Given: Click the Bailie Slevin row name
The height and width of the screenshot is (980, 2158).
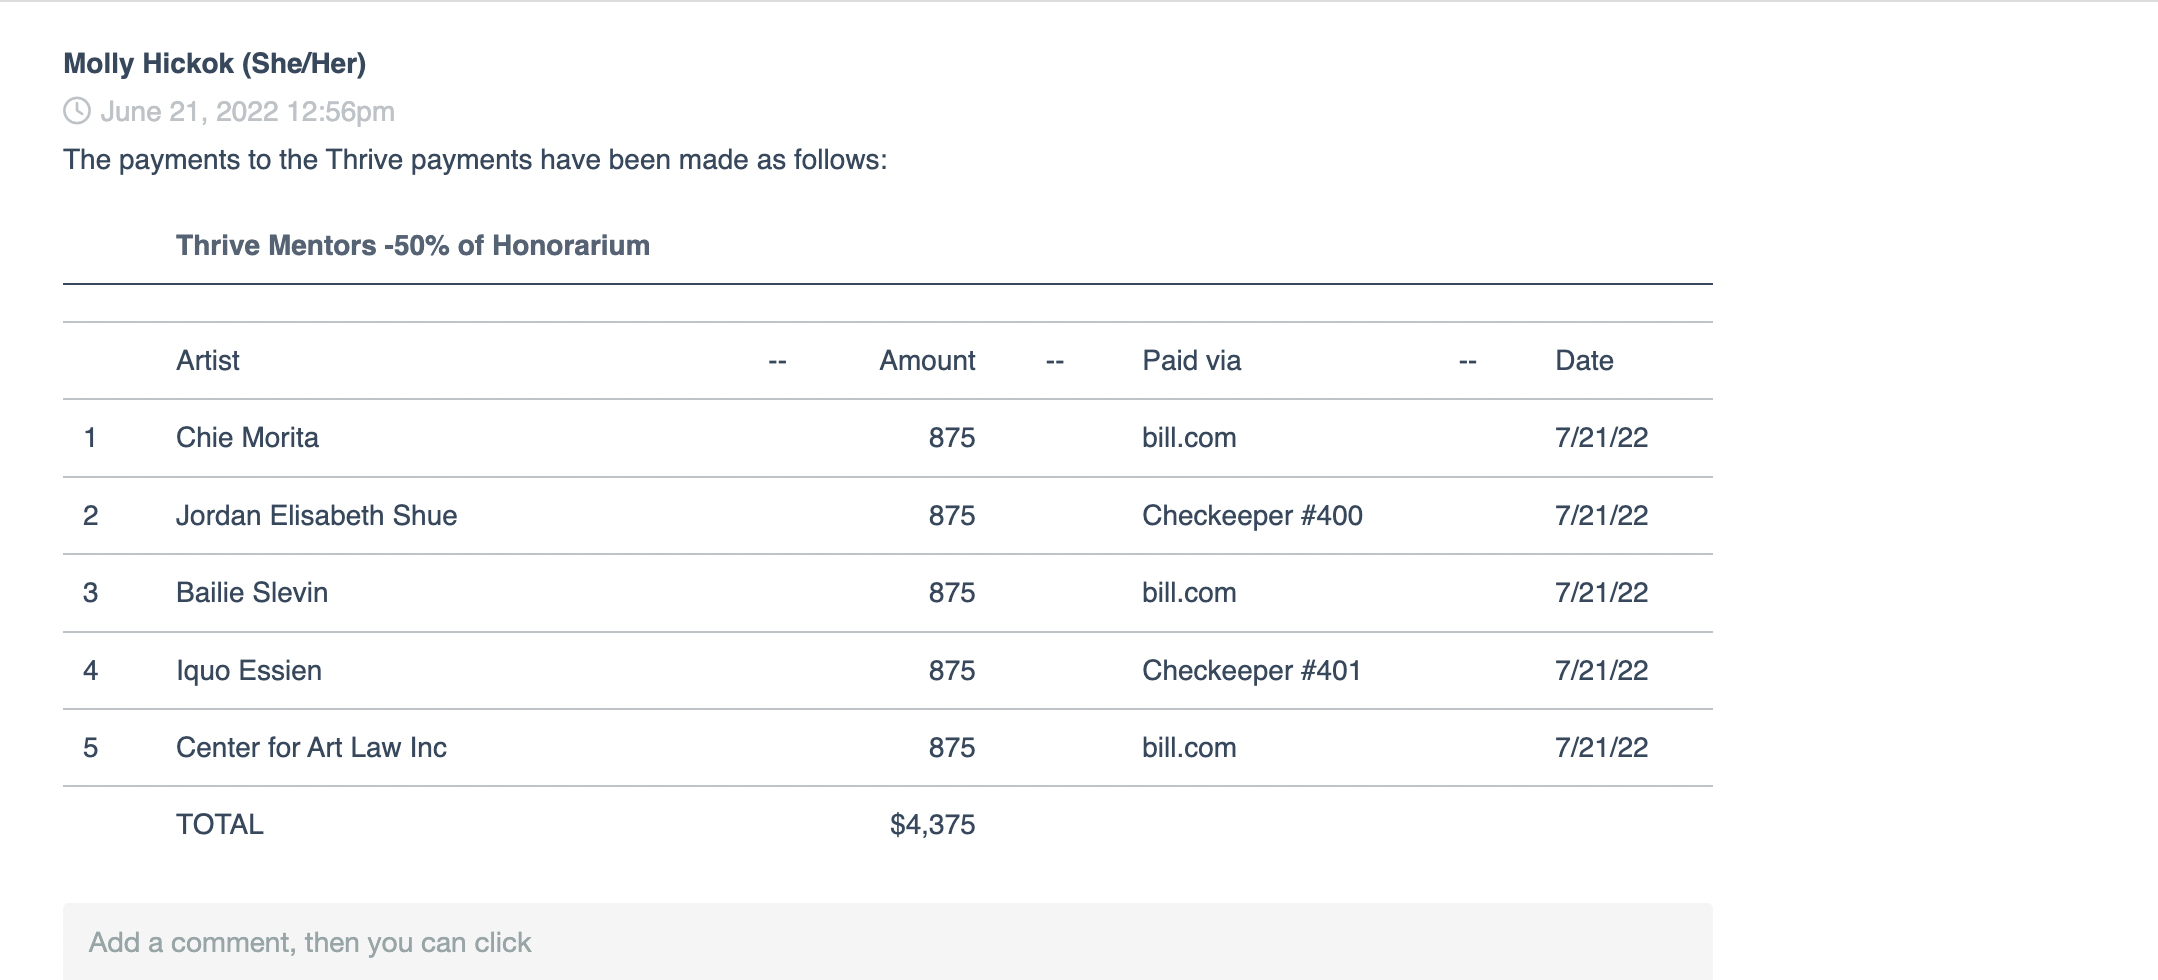Looking at the screenshot, I should point(252,593).
